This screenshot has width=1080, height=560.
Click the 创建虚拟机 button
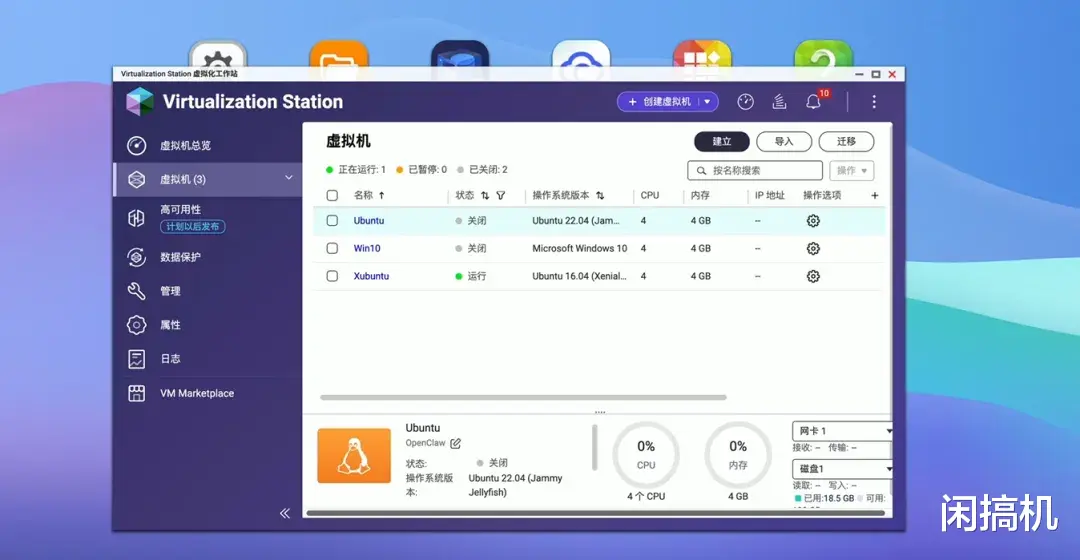(x=660, y=102)
